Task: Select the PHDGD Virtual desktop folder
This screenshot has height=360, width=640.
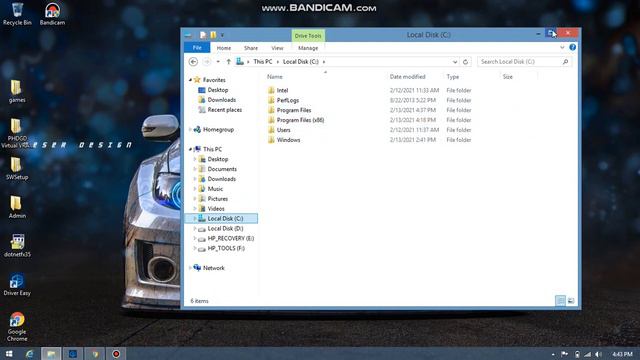Action: tap(17, 133)
